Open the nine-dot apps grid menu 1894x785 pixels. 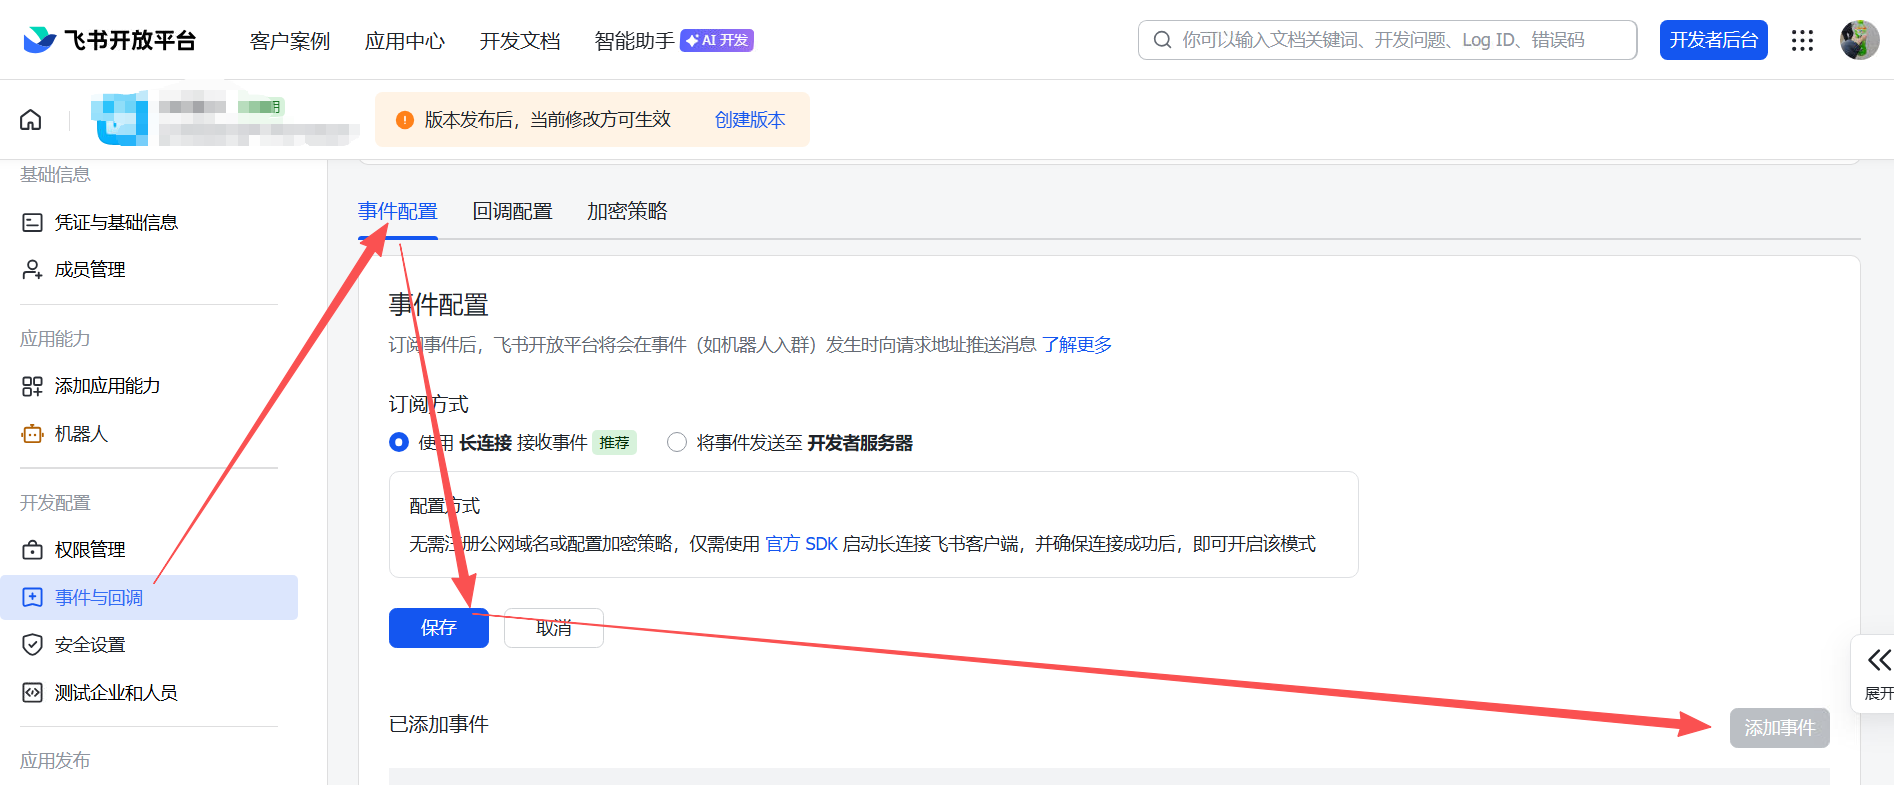click(x=1802, y=40)
